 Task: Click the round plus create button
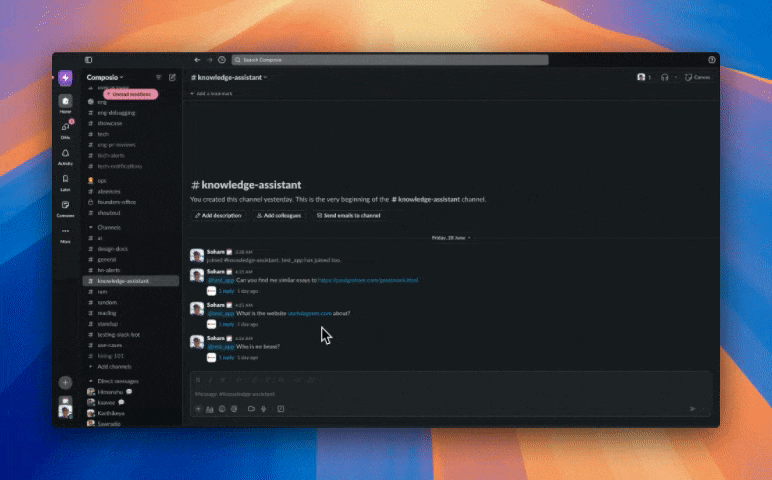tap(65, 383)
